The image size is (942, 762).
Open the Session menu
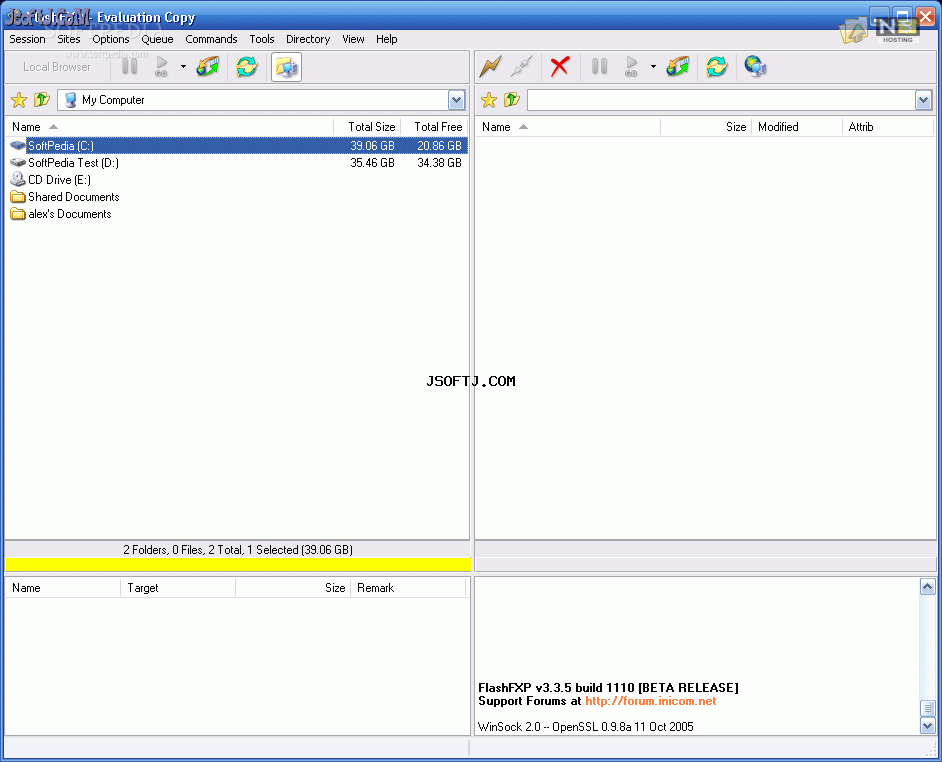(27, 39)
